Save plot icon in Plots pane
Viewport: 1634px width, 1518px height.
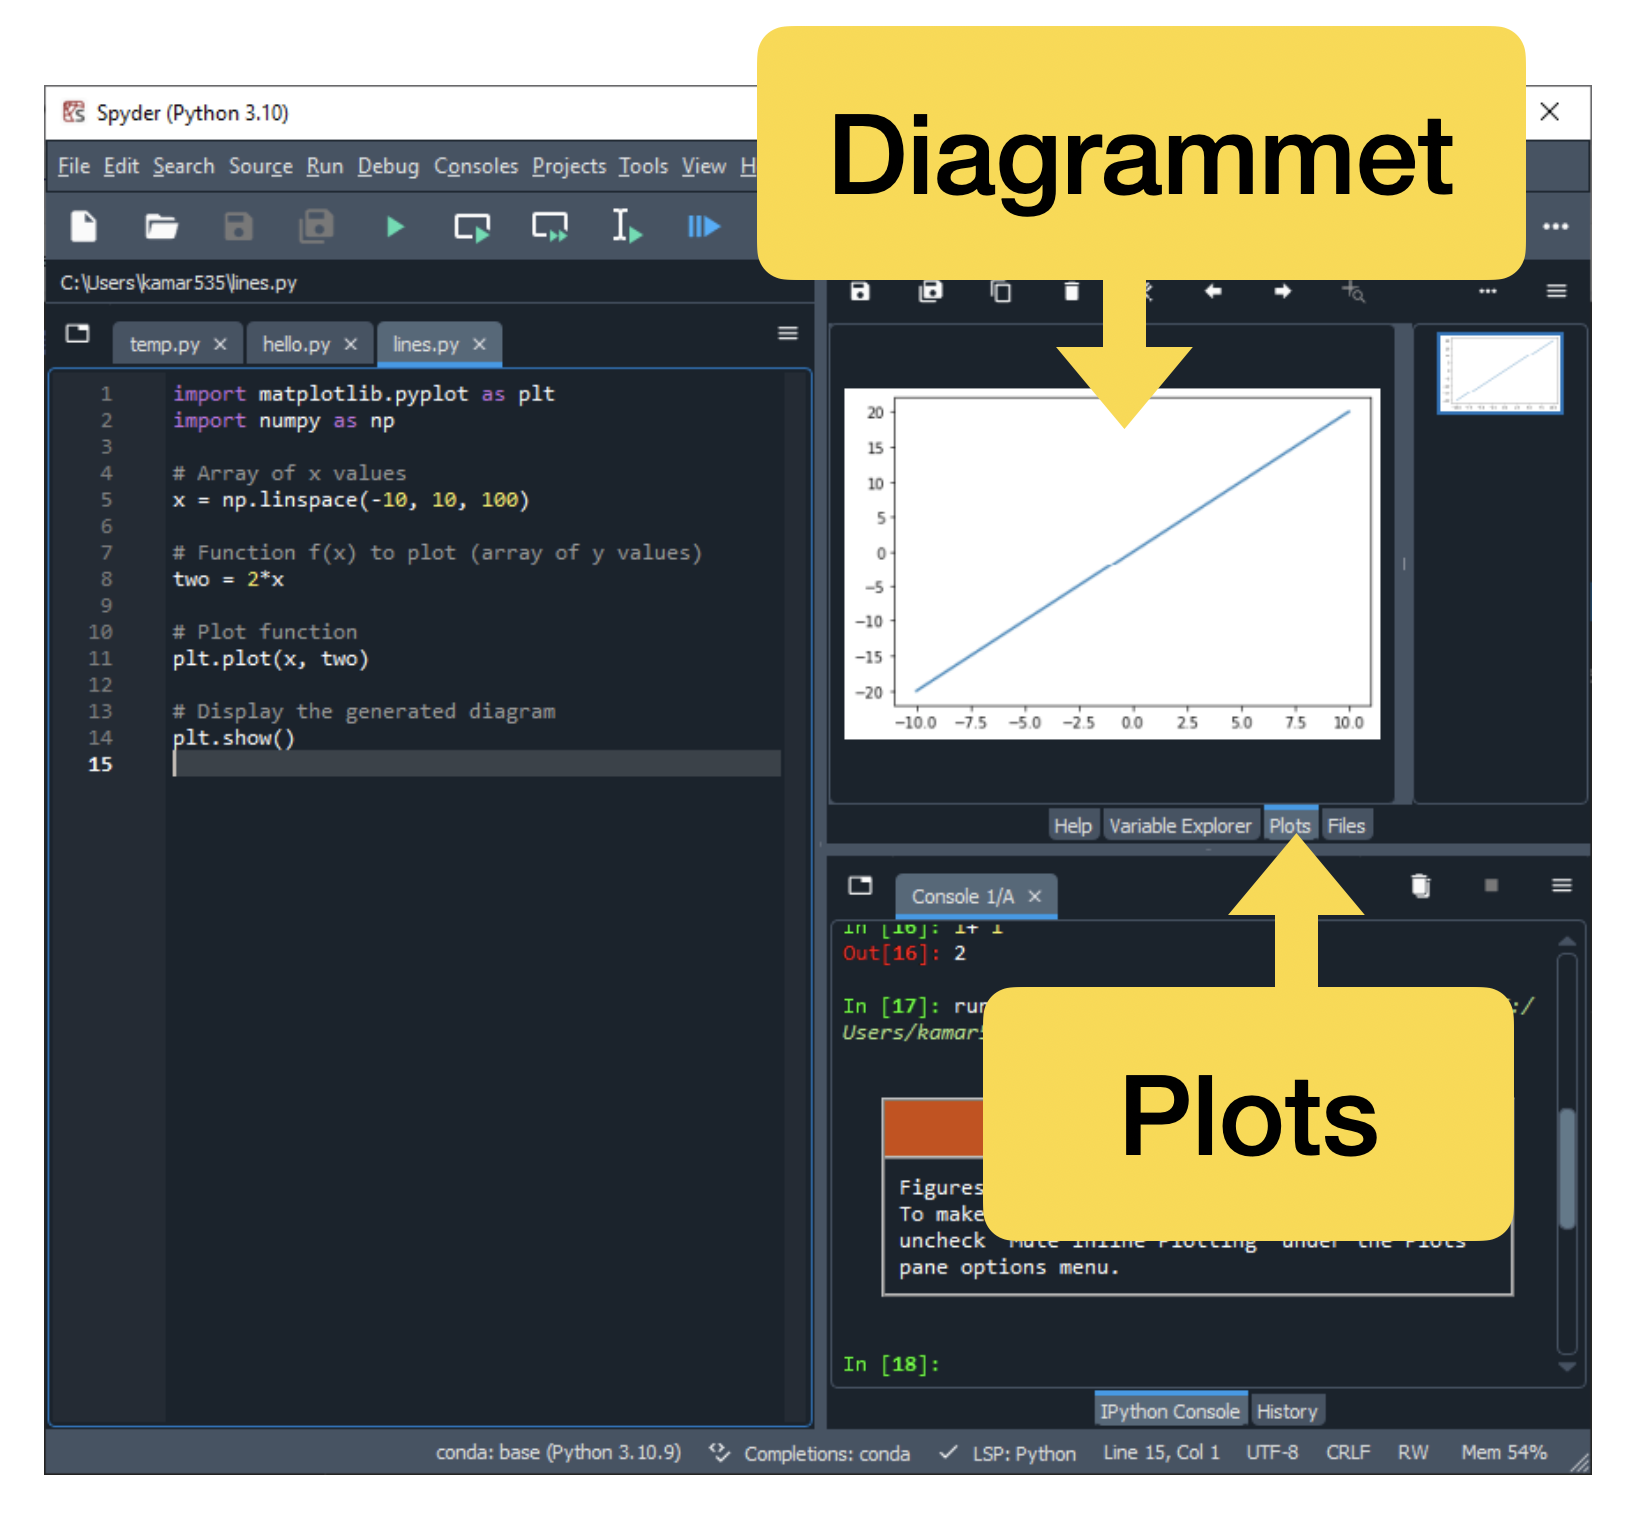tap(860, 291)
